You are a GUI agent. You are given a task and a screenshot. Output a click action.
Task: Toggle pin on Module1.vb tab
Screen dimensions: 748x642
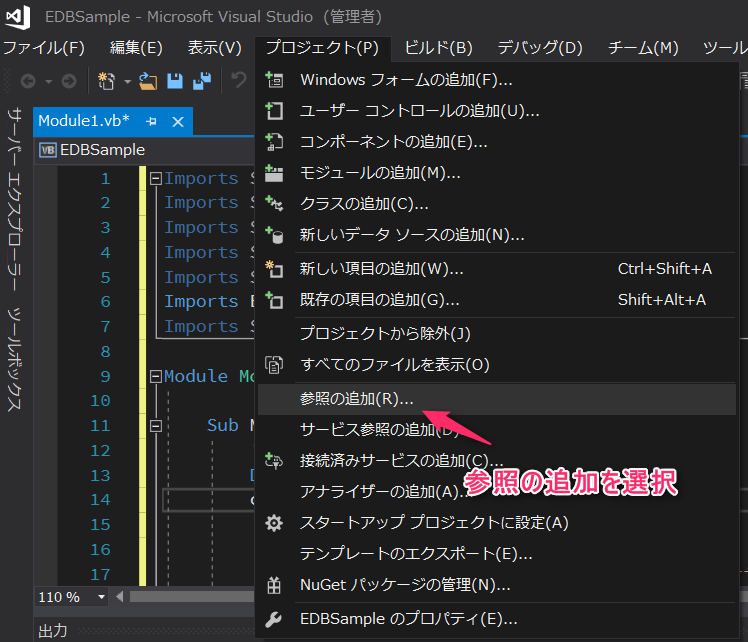pyautogui.click(x=152, y=121)
